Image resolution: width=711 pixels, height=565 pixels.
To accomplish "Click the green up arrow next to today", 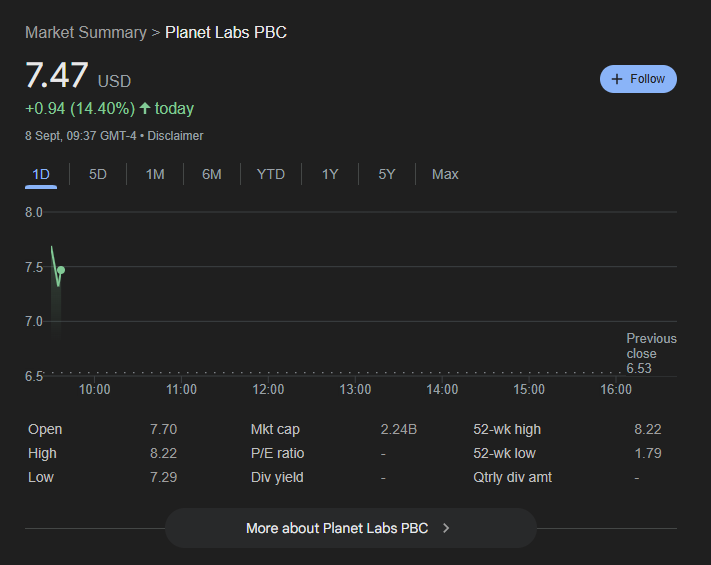I will coord(145,108).
